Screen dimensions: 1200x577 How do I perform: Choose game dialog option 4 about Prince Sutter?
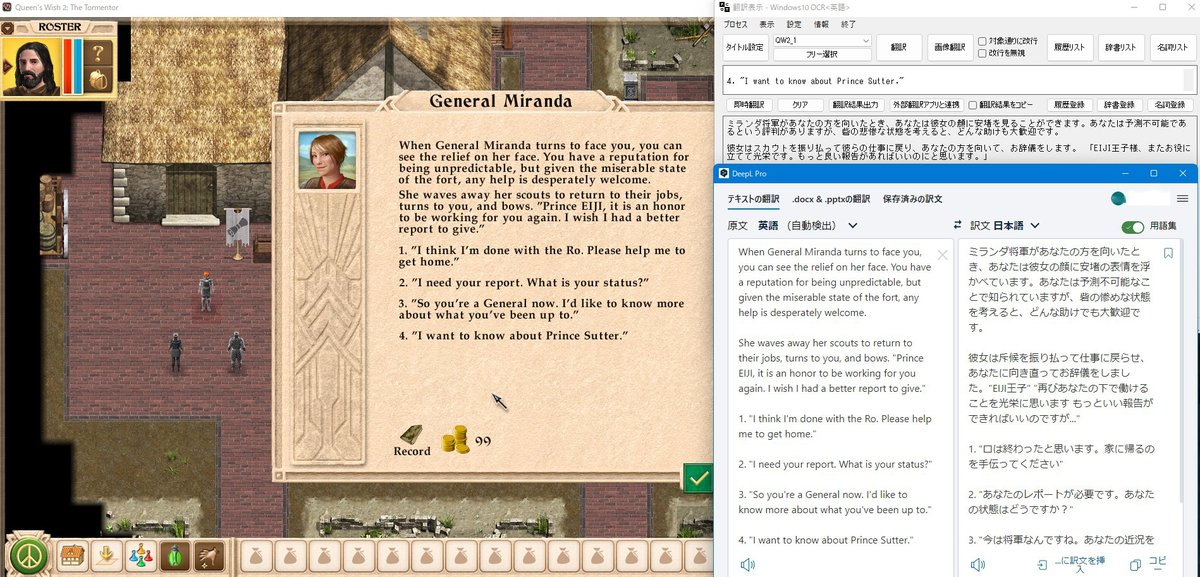click(x=512, y=335)
